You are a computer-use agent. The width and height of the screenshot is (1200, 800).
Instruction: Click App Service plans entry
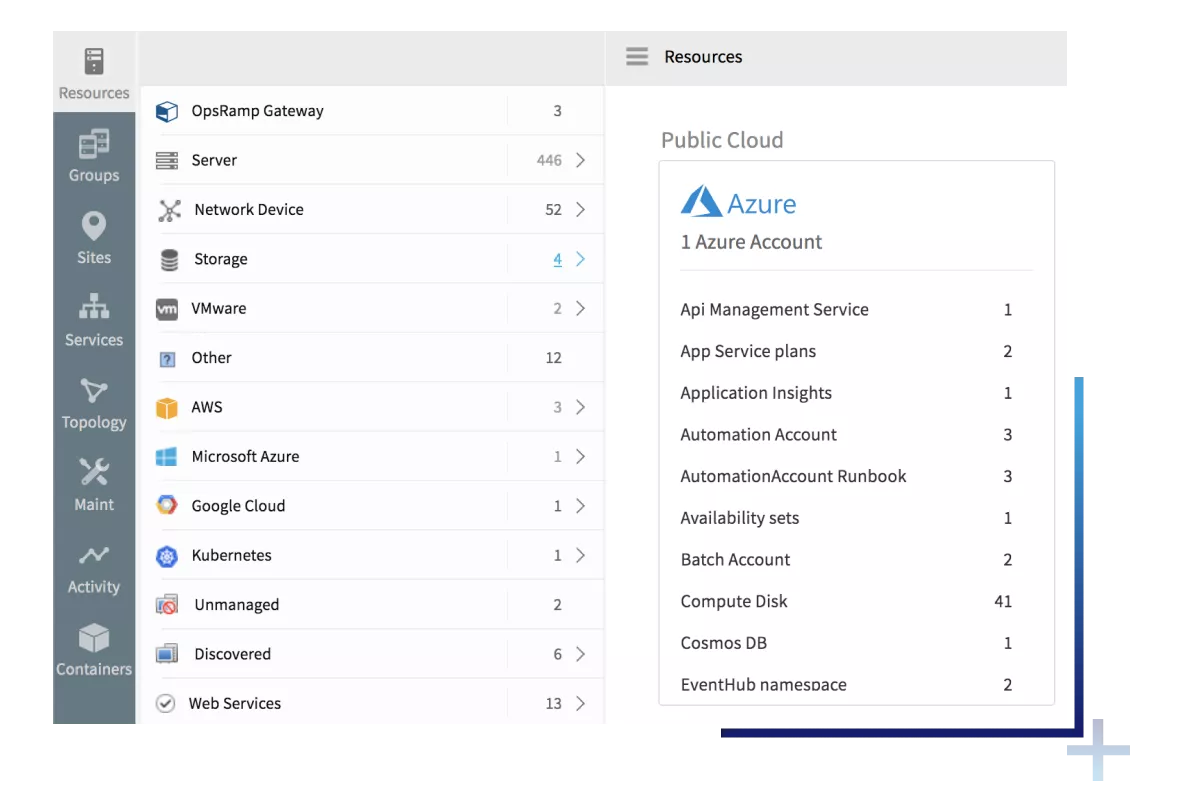748,351
